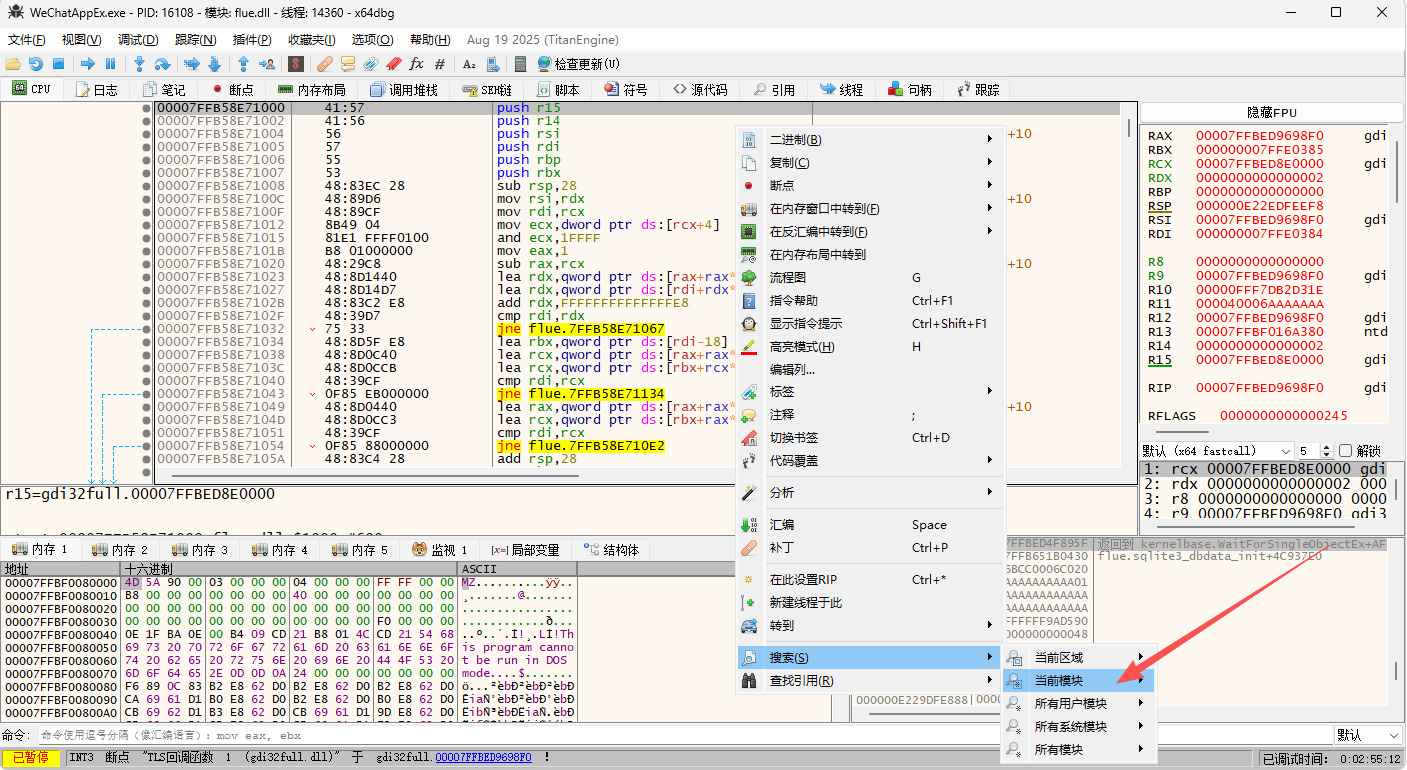Click the Stop debugging square icon

click(x=59, y=64)
